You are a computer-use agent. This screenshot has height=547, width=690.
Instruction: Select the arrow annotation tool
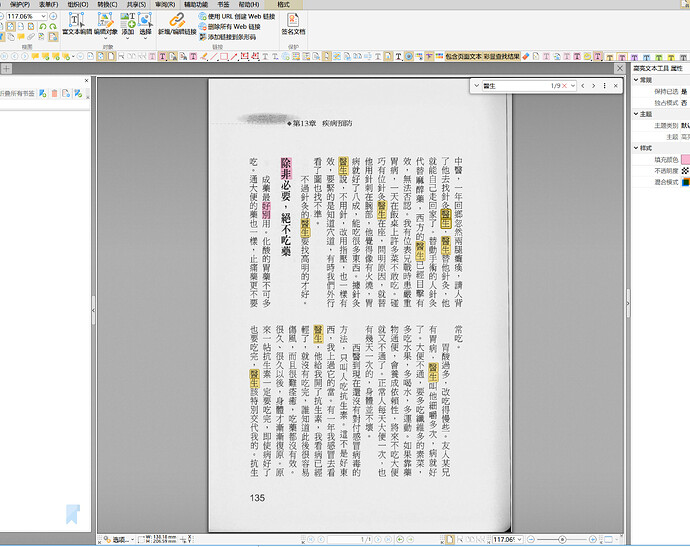point(234,56)
